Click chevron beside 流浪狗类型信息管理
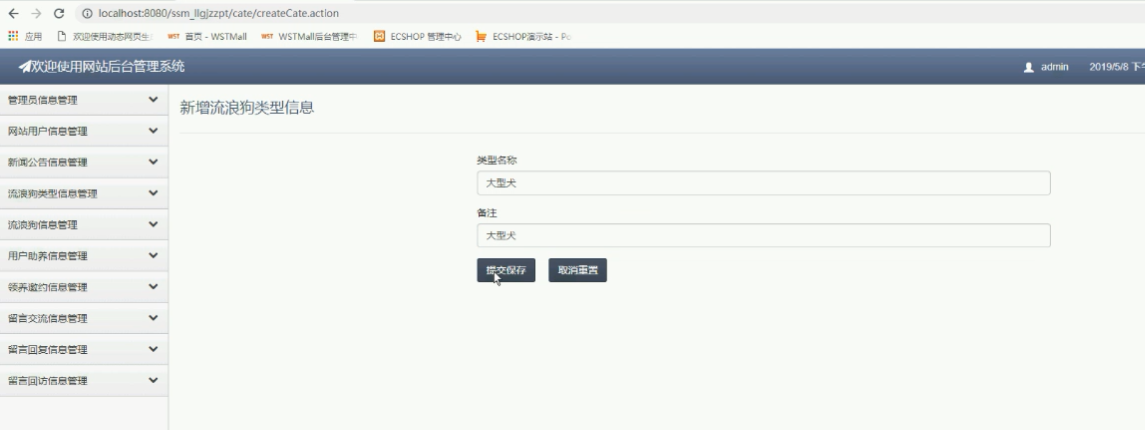The width and height of the screenshot is (1145, 430). pyautogui.click(x=153, y=193)
